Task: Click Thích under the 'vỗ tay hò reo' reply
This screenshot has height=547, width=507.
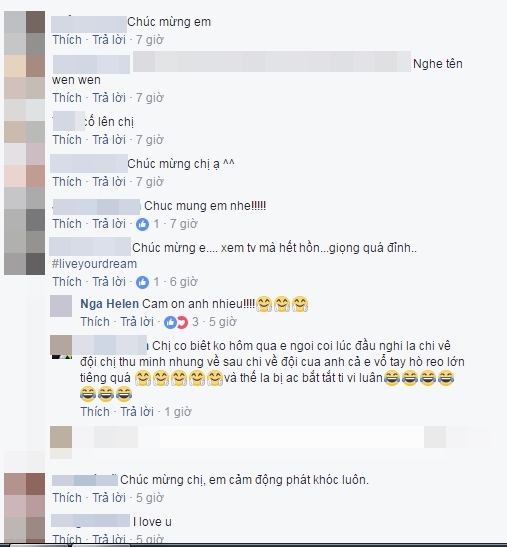Action: pos(95,412)
